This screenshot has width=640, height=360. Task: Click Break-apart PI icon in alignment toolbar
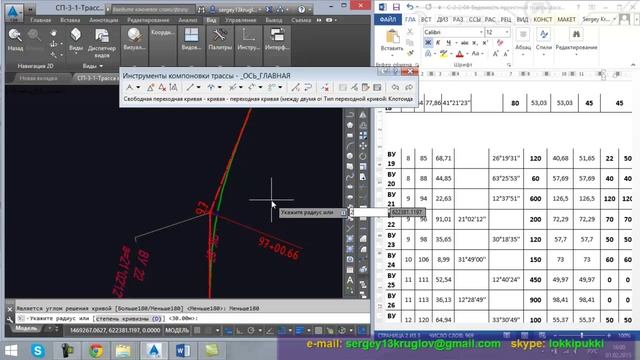[x=173, y=87]
